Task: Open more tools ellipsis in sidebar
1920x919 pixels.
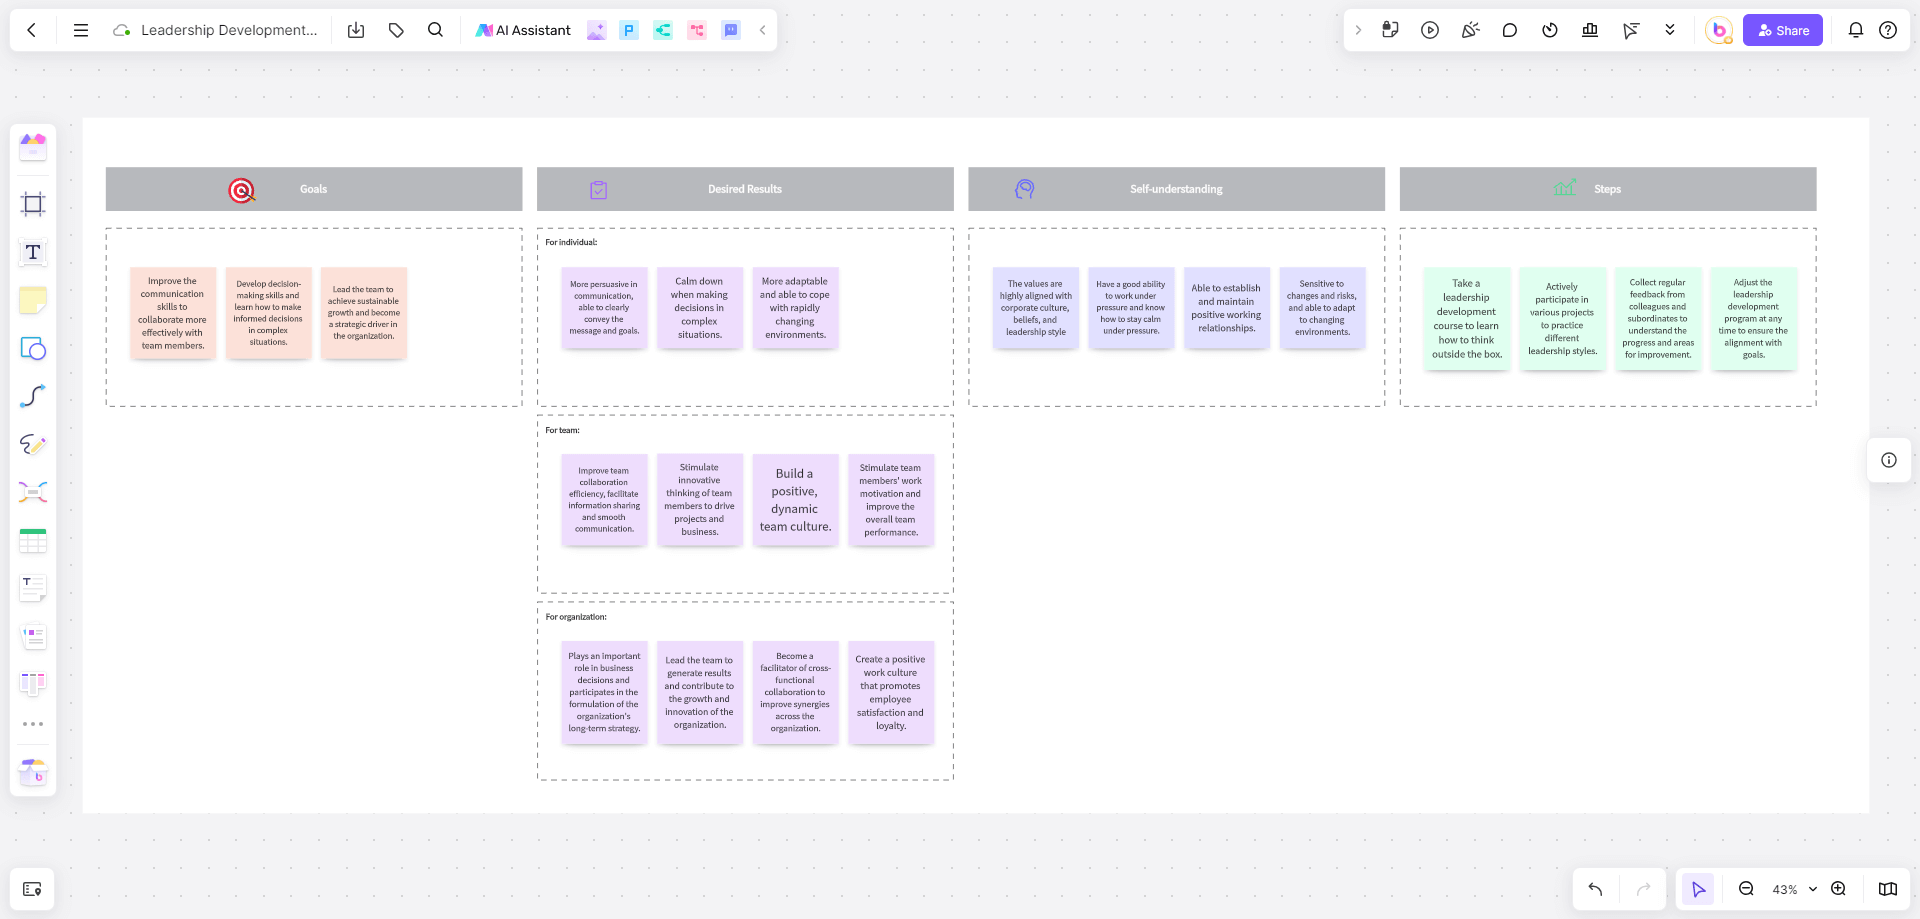Action: 33,724
